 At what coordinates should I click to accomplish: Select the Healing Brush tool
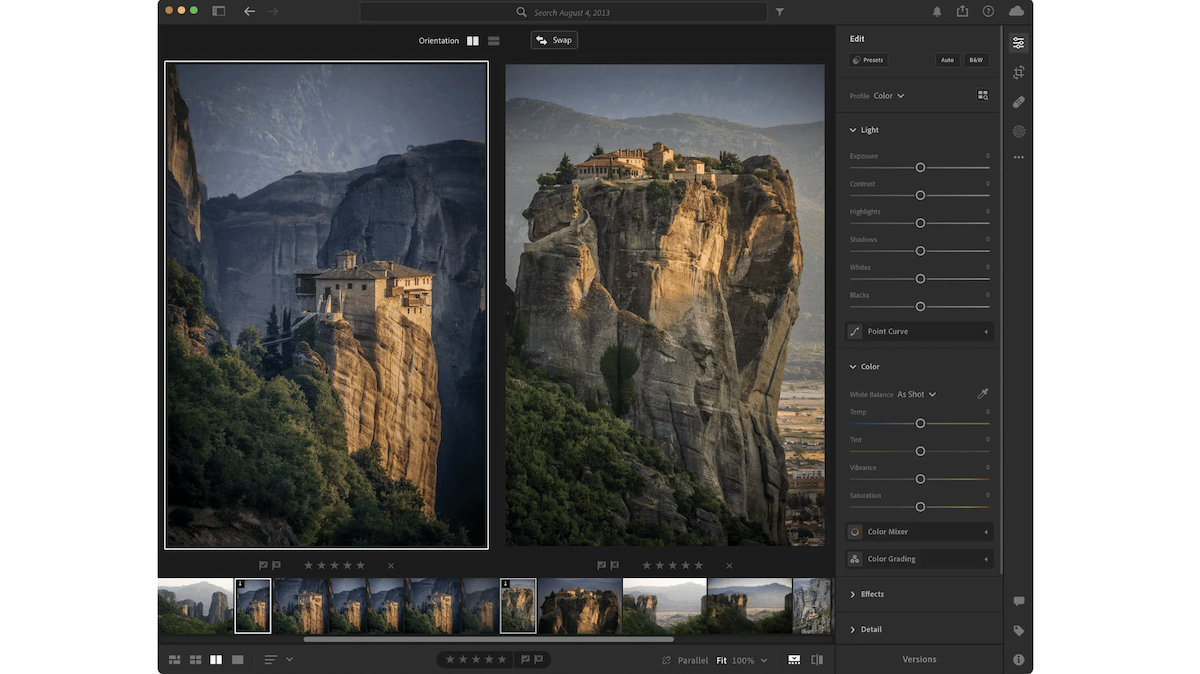pyautogui.click(x=1018, y=102)
